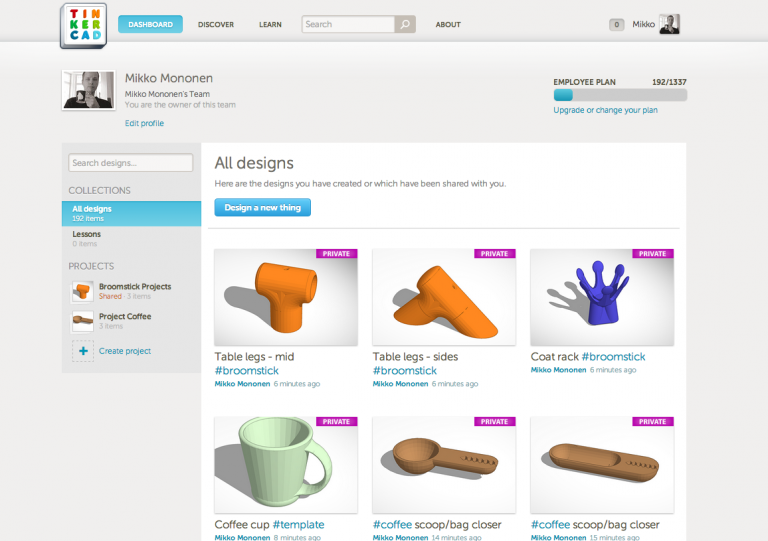768x541 pixels.
Task: Open Mikko's avatar in top bar
Action: [669, 24]
